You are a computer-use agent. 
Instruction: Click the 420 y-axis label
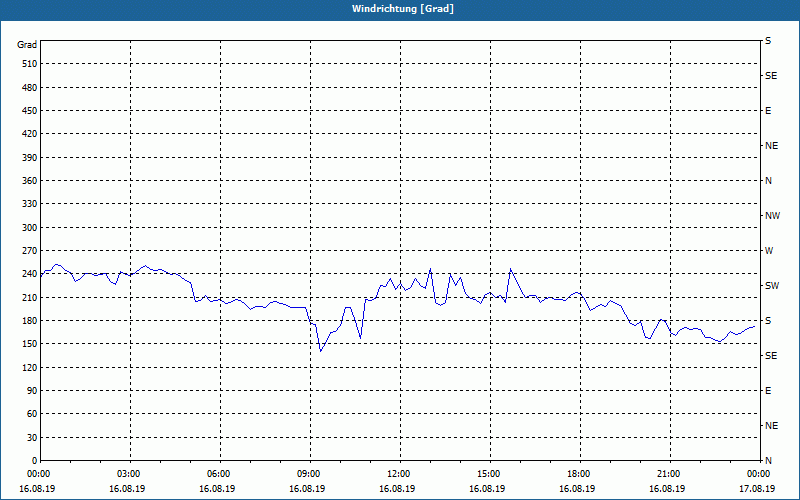pos(30,134)
